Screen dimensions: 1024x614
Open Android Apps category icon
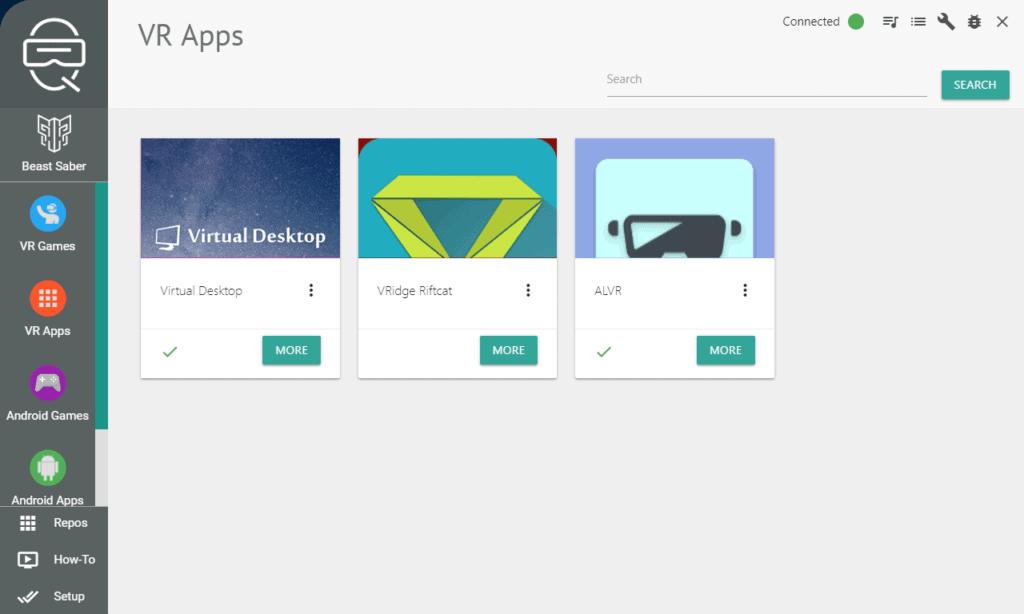point(48,468)
